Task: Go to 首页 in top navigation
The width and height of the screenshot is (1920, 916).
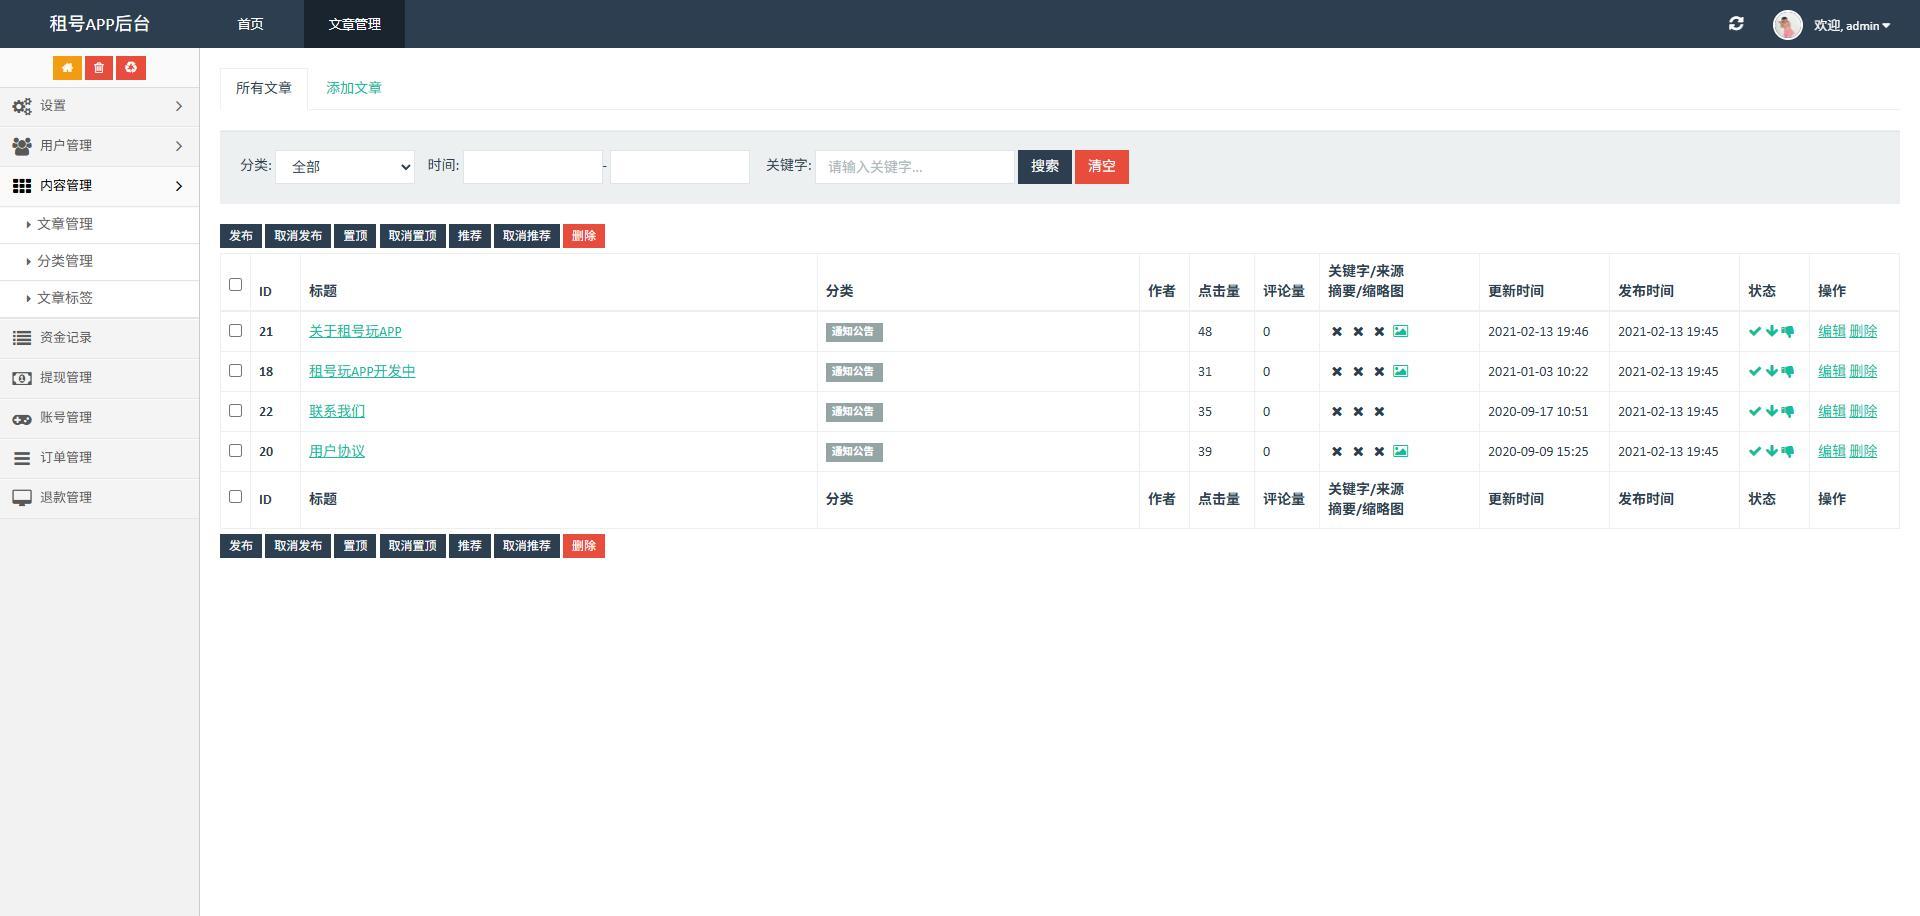Action: point(250,24)
